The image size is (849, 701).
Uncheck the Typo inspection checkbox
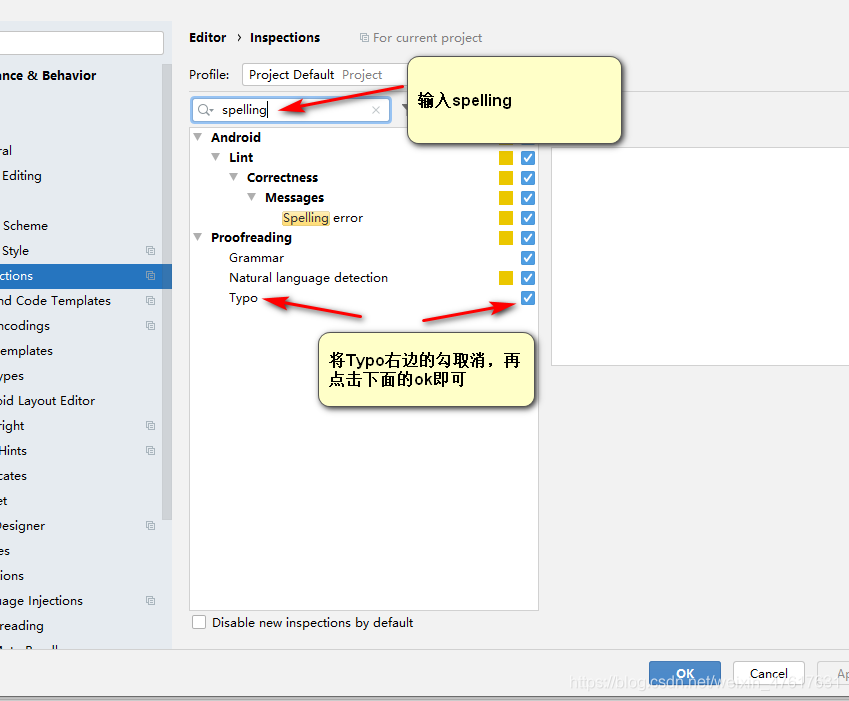click(x=528, y=298)
